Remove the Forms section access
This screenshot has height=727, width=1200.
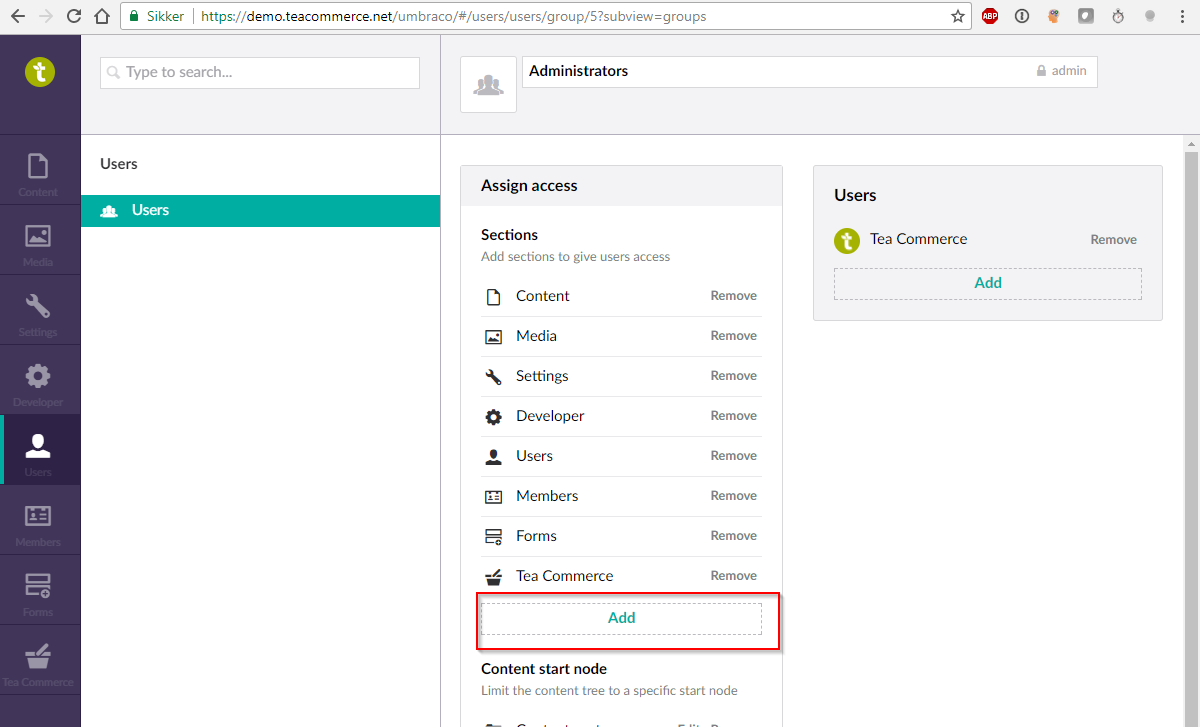pyautogui.click(x=734, y=536)
